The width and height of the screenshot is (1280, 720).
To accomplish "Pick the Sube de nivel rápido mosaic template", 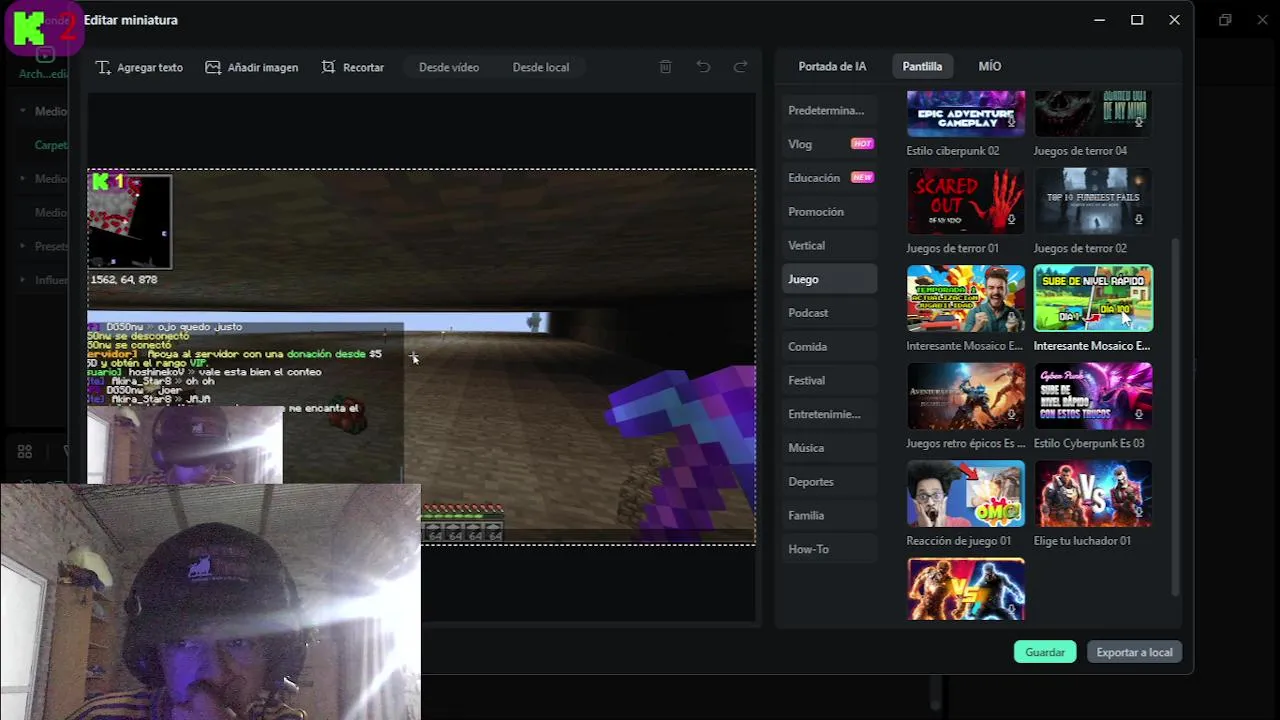I will coord(1093,298).
